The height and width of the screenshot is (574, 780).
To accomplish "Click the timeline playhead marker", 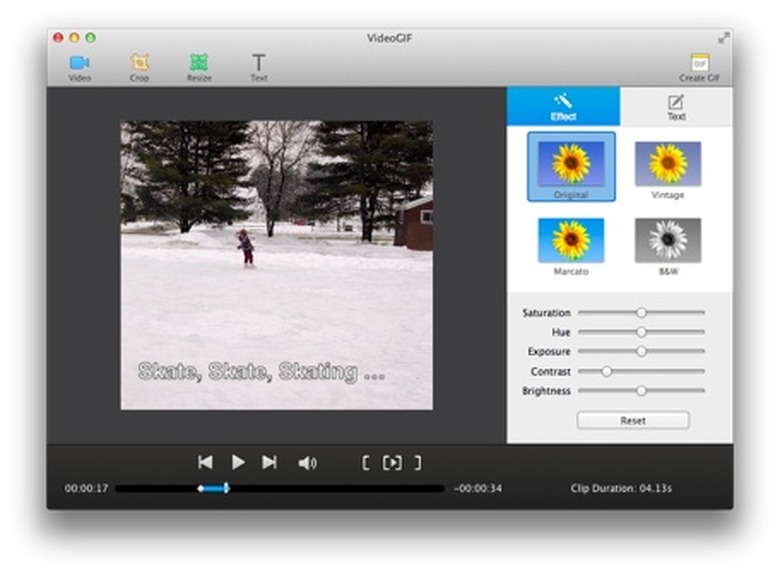I will tap(227, 488).
